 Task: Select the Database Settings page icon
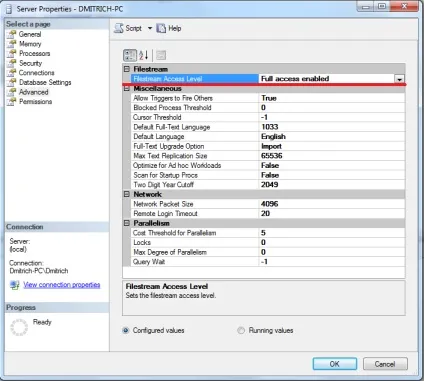click(12, 82)
